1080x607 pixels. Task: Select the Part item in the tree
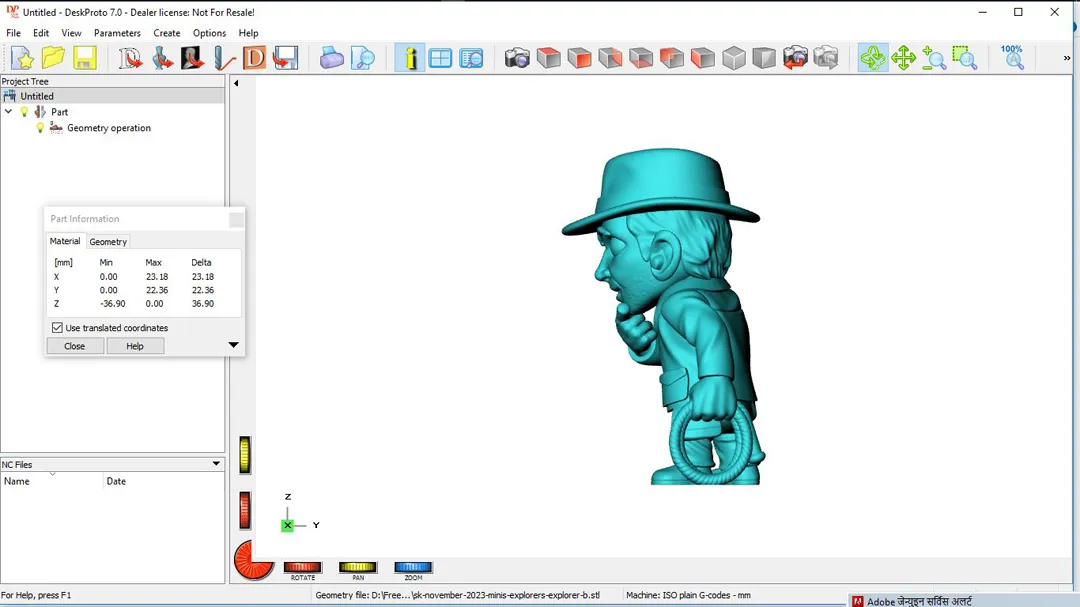pyautogui.click(x=59, y=112)
